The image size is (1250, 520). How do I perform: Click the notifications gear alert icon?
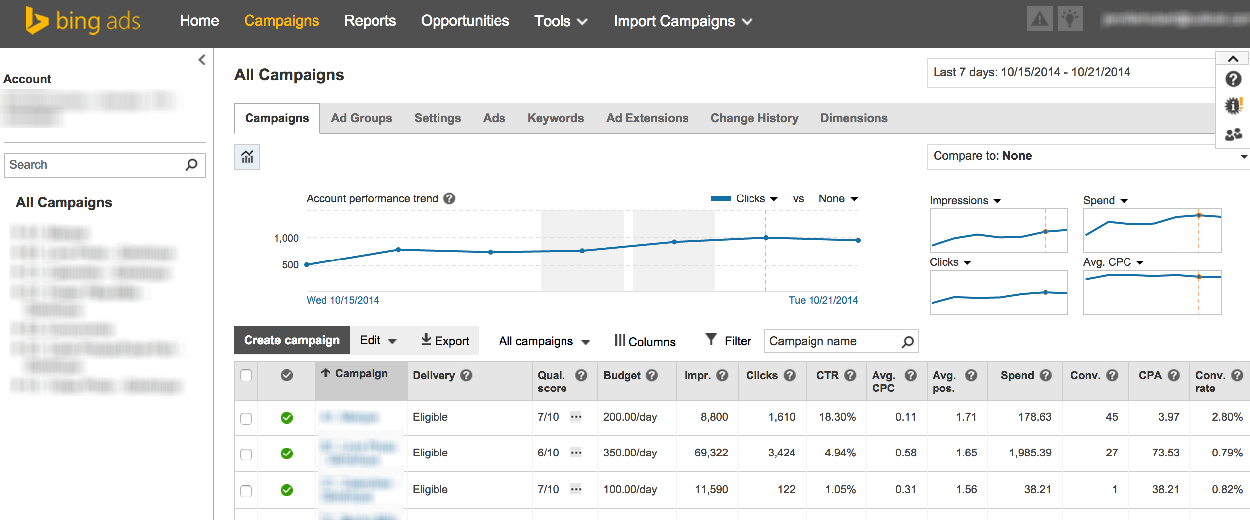click(x=1233, y=106)
